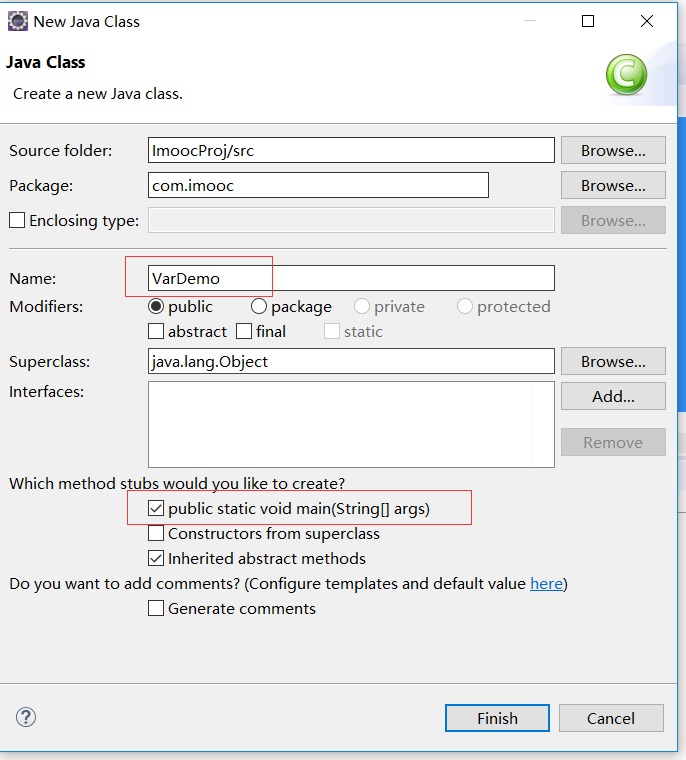Click the Name field containing VarDemo

coord(351,278)
